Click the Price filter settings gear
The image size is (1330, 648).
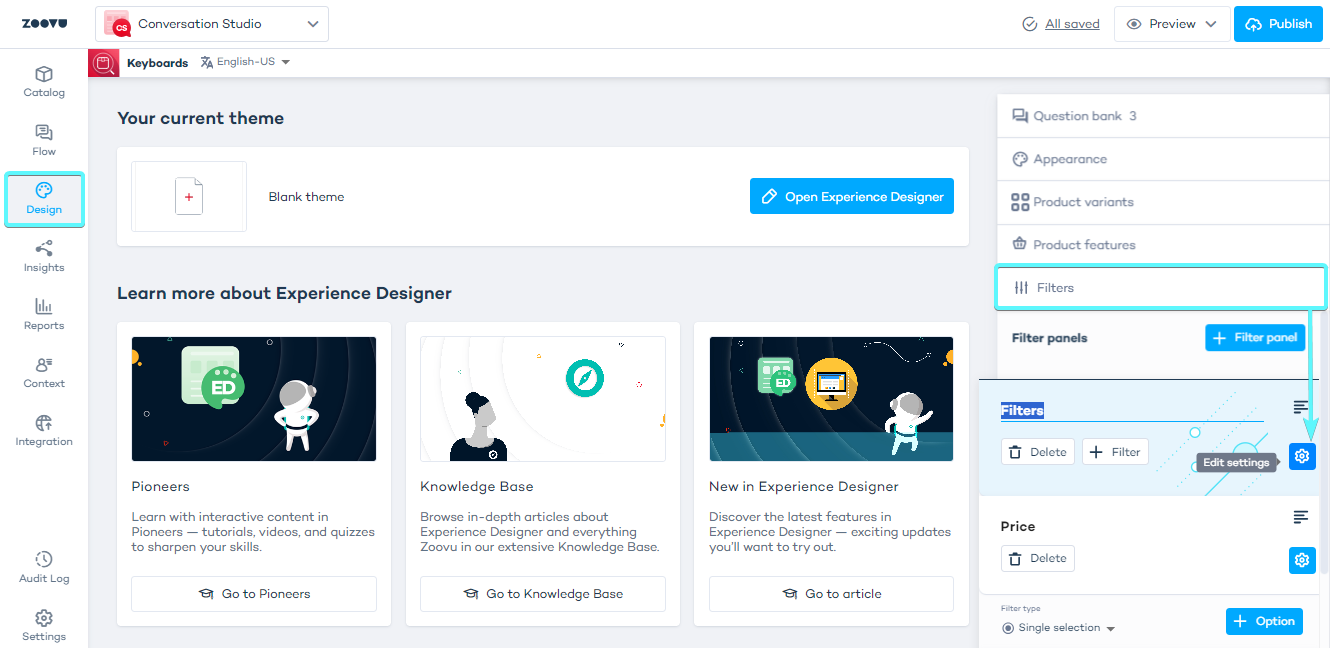click(x=1302, y=560)
